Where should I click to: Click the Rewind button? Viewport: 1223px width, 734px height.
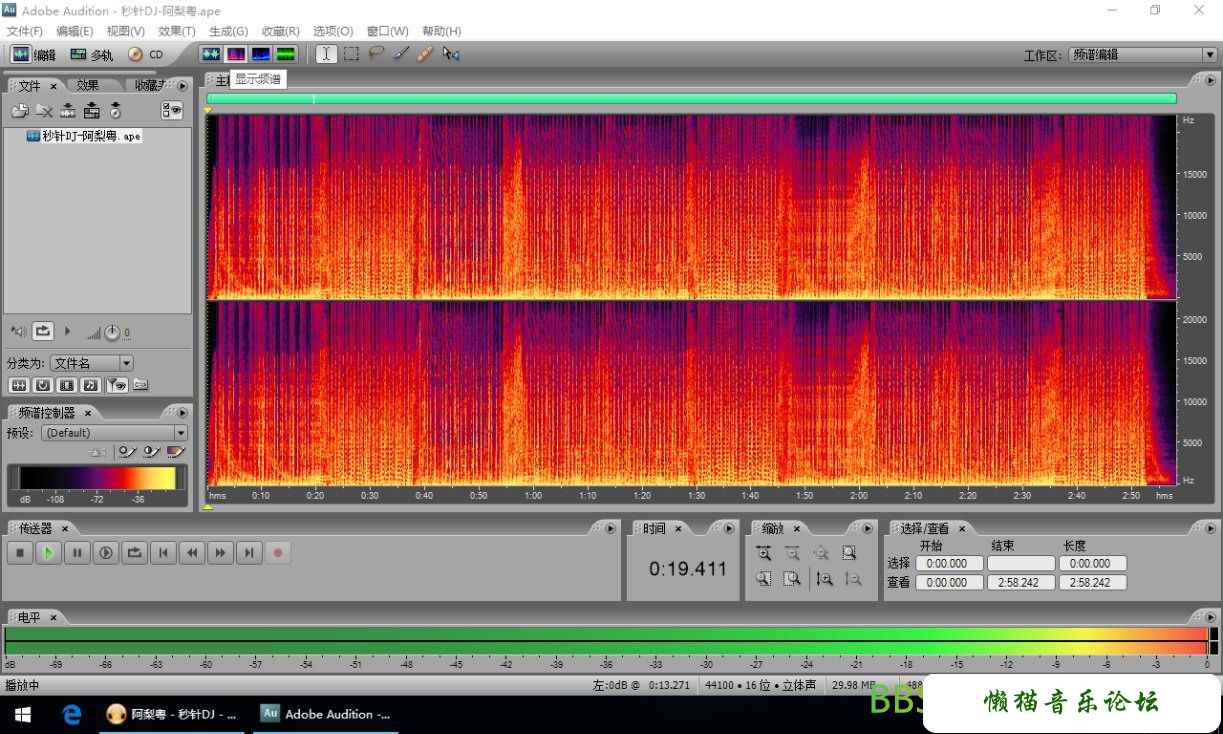(x=192, y=552)
